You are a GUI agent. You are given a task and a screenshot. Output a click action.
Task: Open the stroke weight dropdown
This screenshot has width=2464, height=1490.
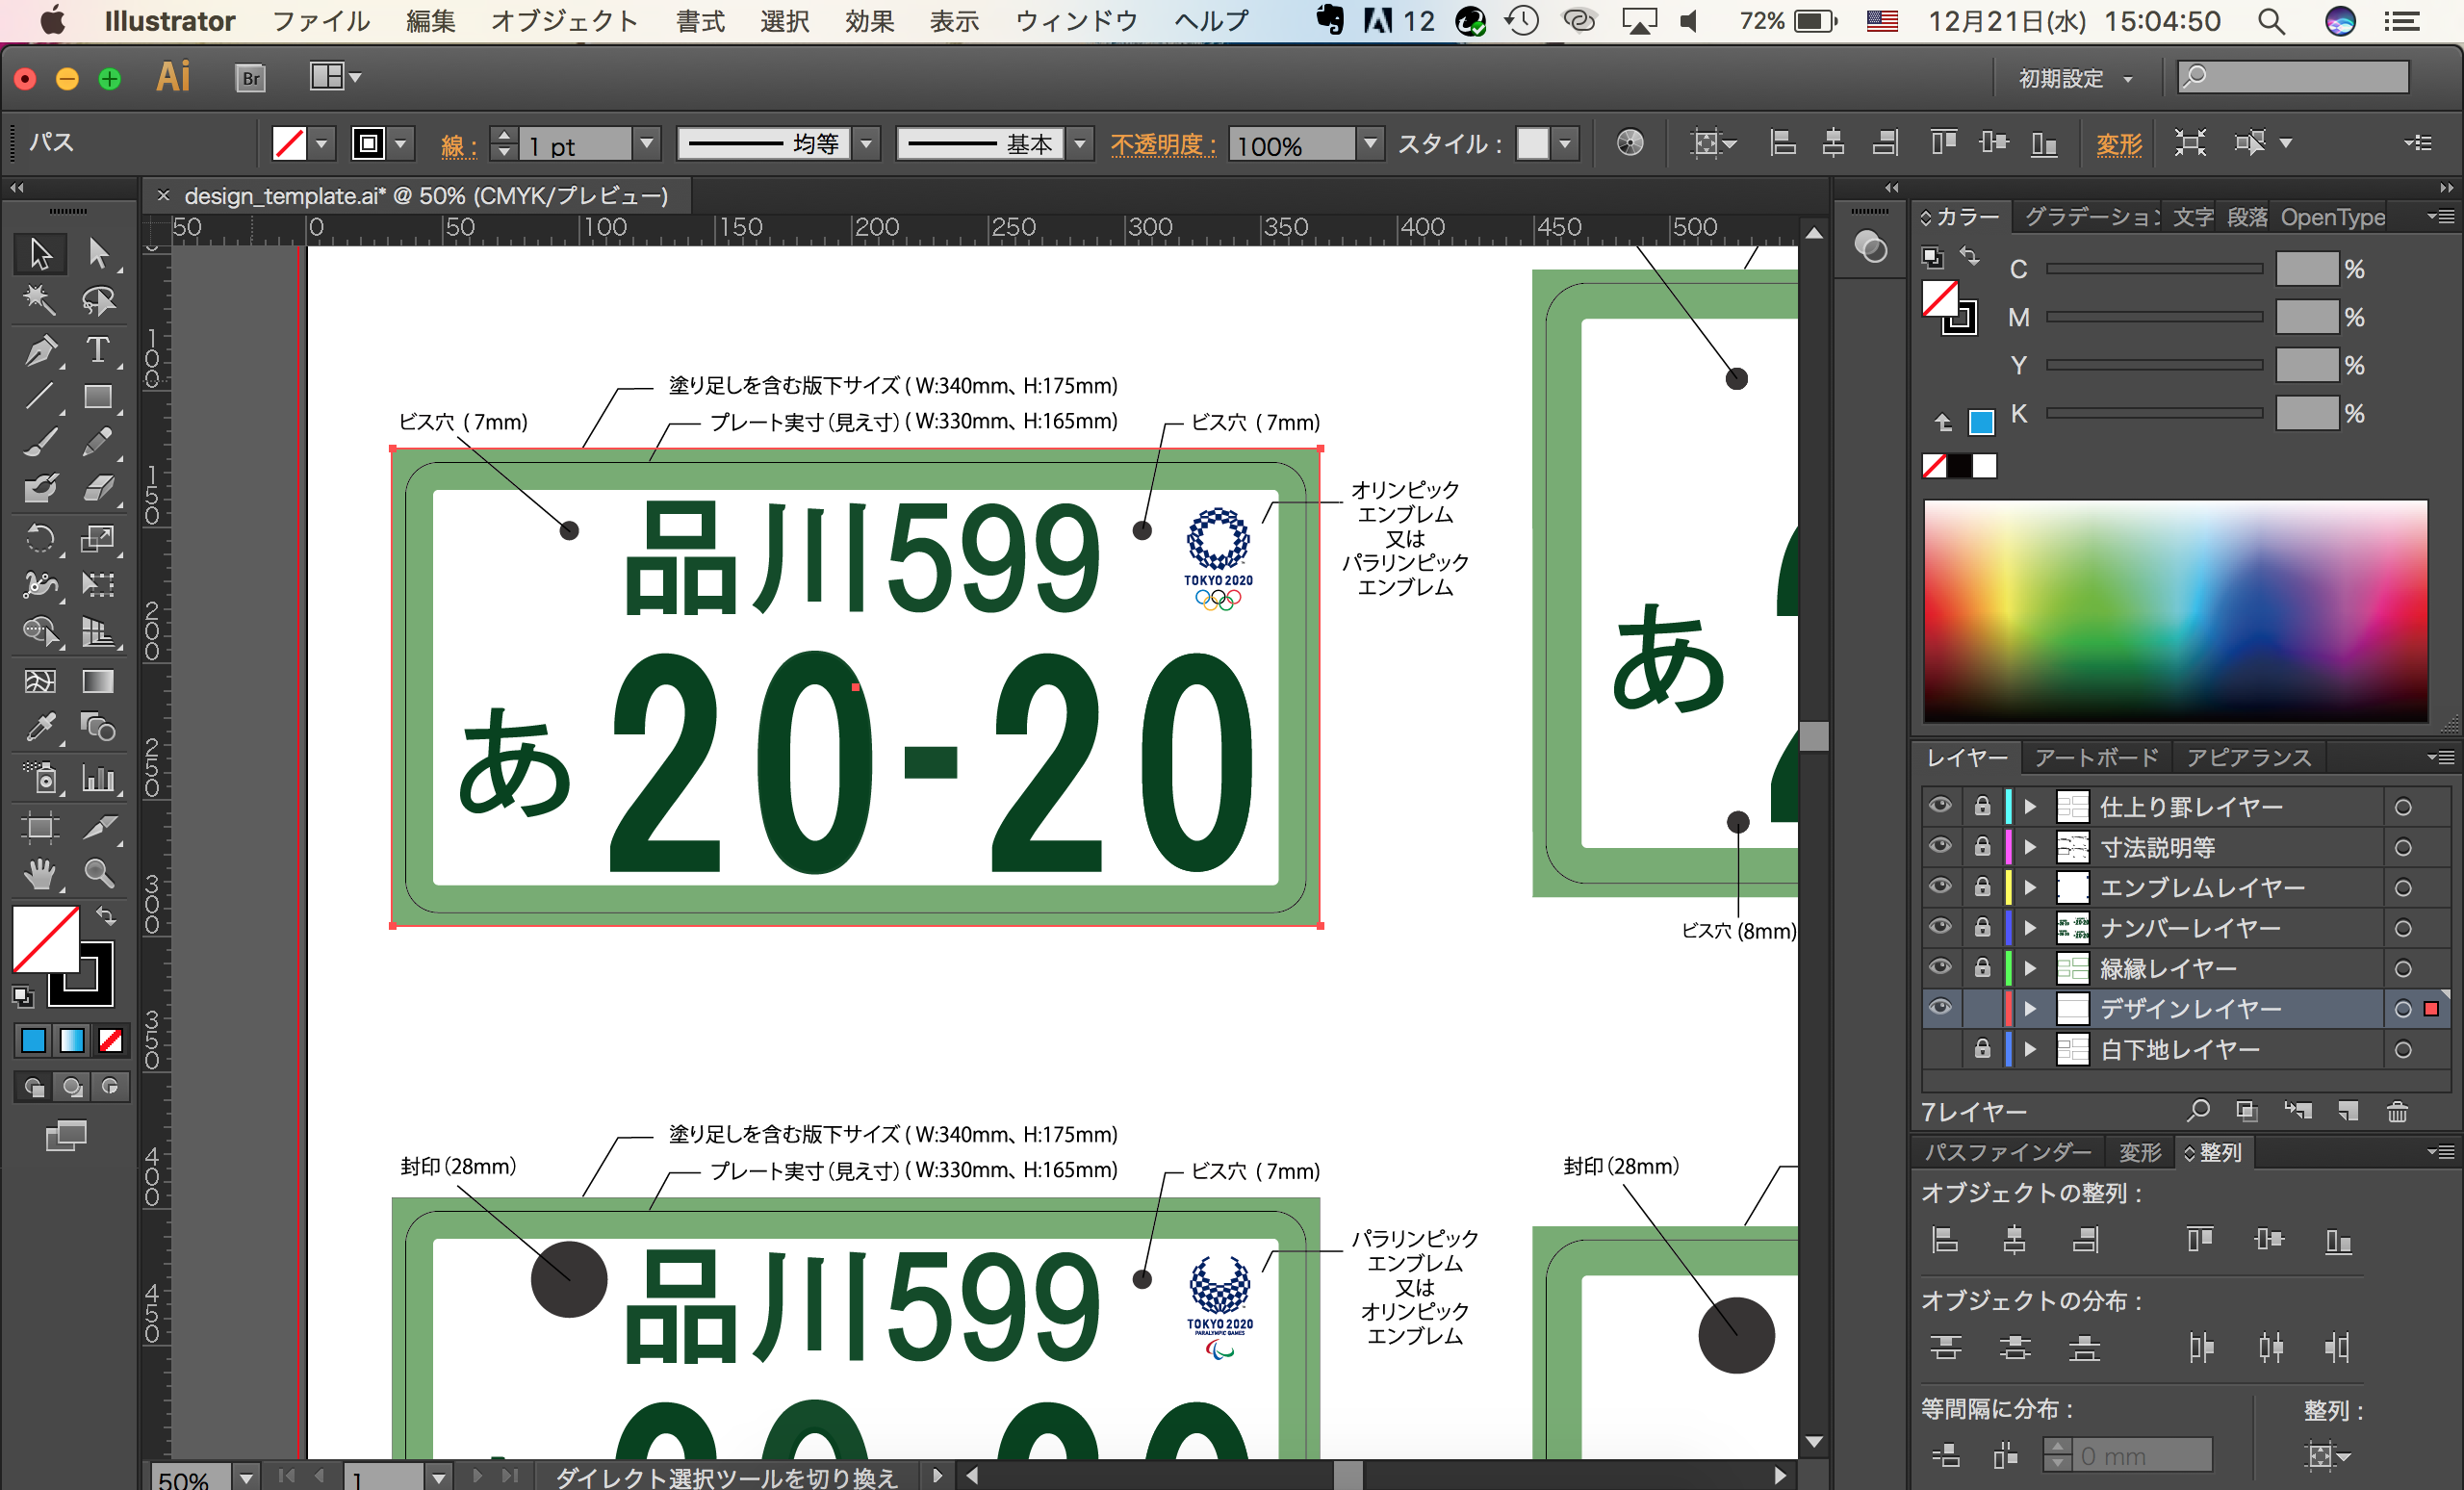[x=647, y=143]
